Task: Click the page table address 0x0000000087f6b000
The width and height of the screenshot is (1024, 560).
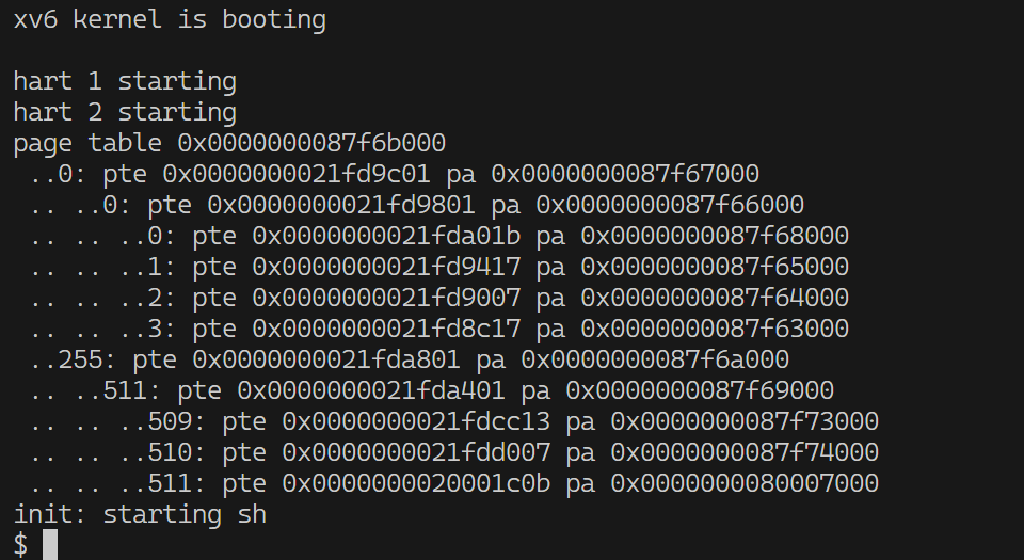Action: point(312,143)
